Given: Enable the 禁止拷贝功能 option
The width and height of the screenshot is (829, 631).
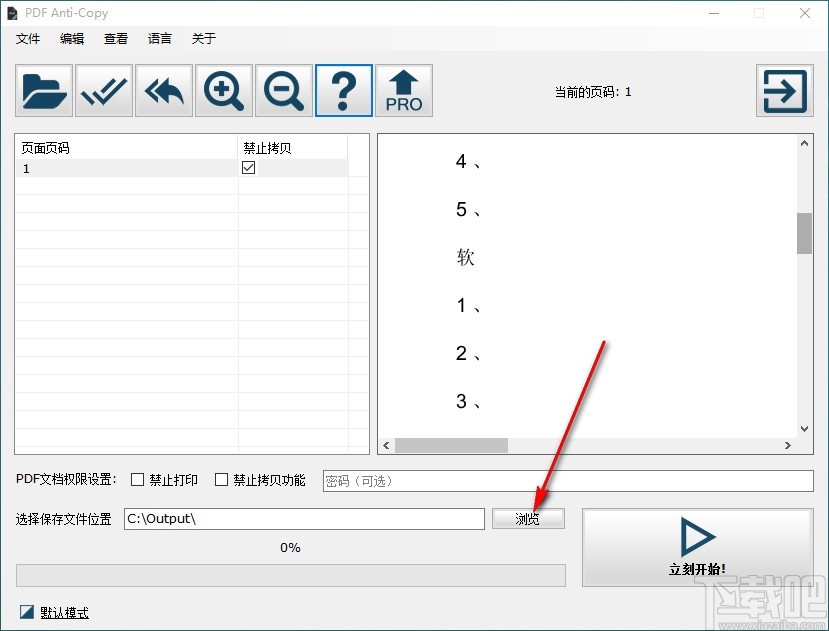Looking at the screenshot, I should pos(221,480).
